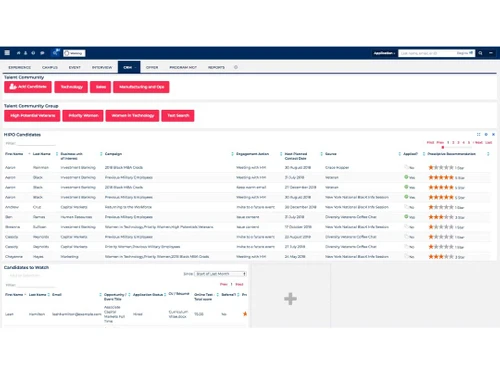The width and height of the screenshot is (500, 375).
Task: Click the small circular icon after the Reports tab
Action: [236, 67]
